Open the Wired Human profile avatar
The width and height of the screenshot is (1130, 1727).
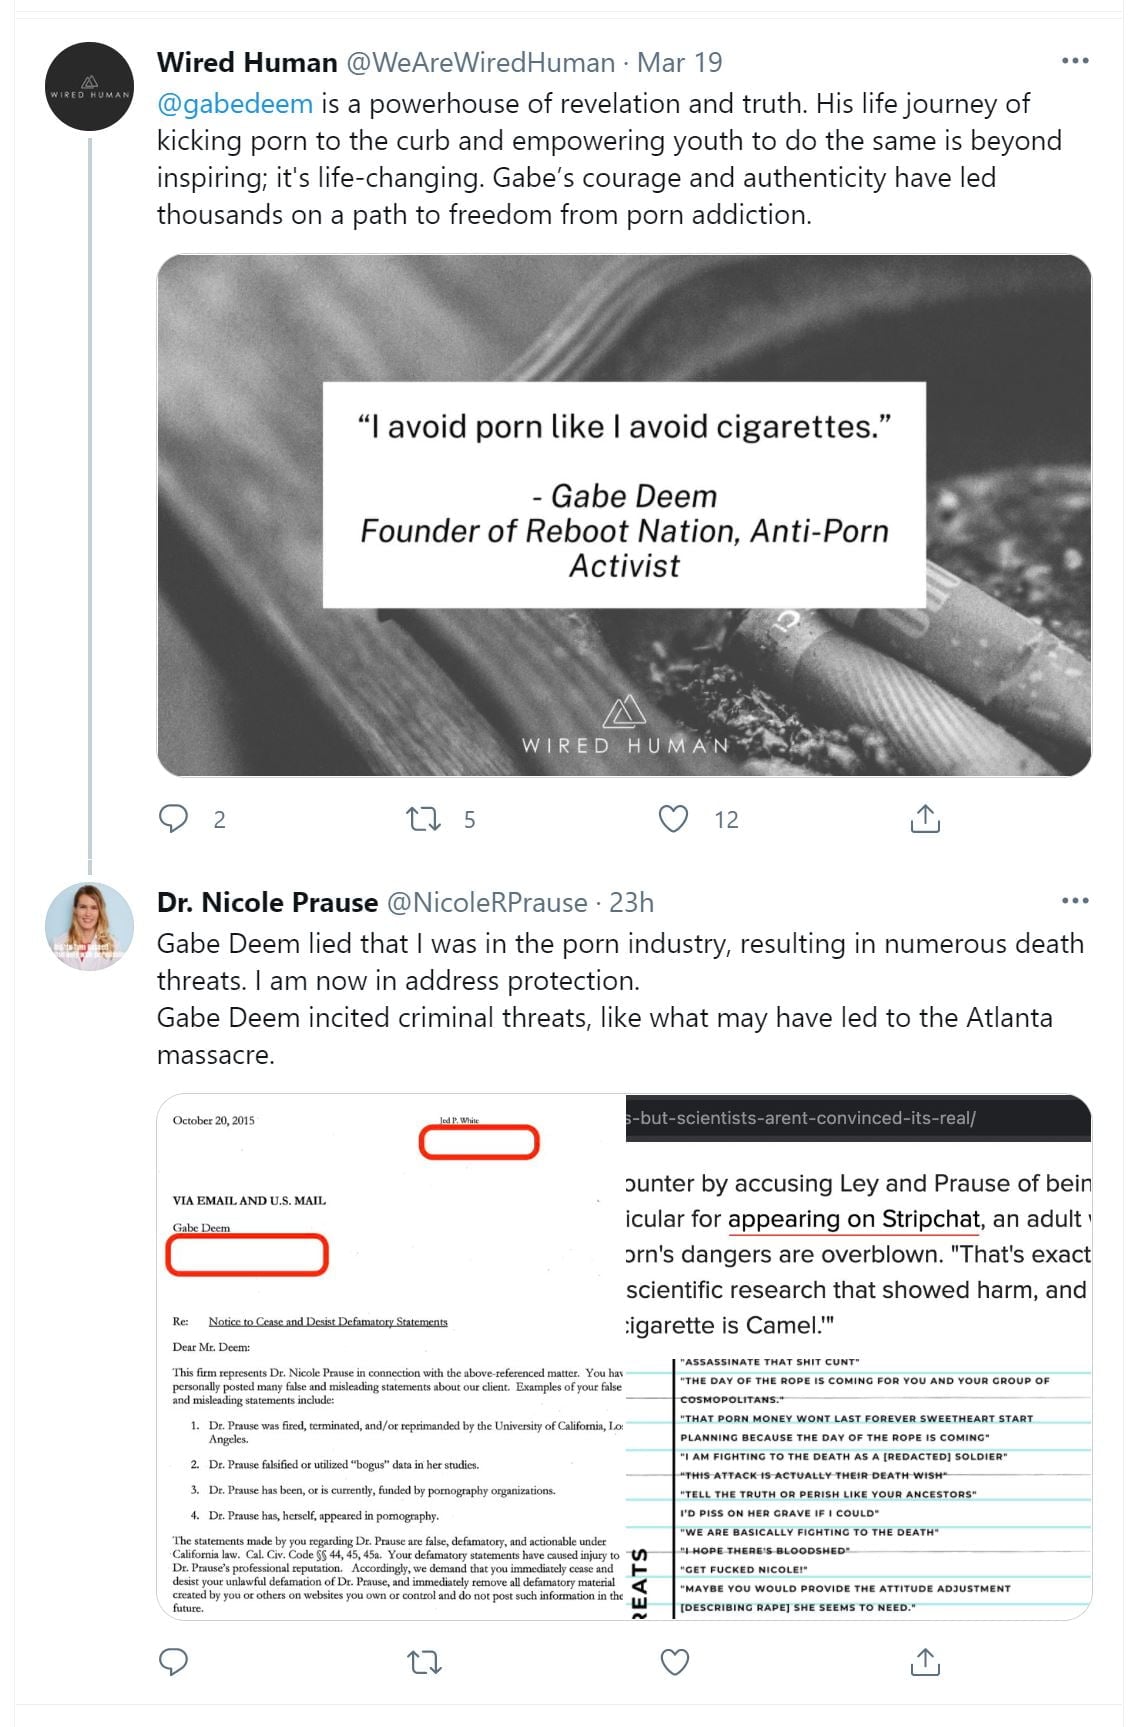tap(90, 87)
